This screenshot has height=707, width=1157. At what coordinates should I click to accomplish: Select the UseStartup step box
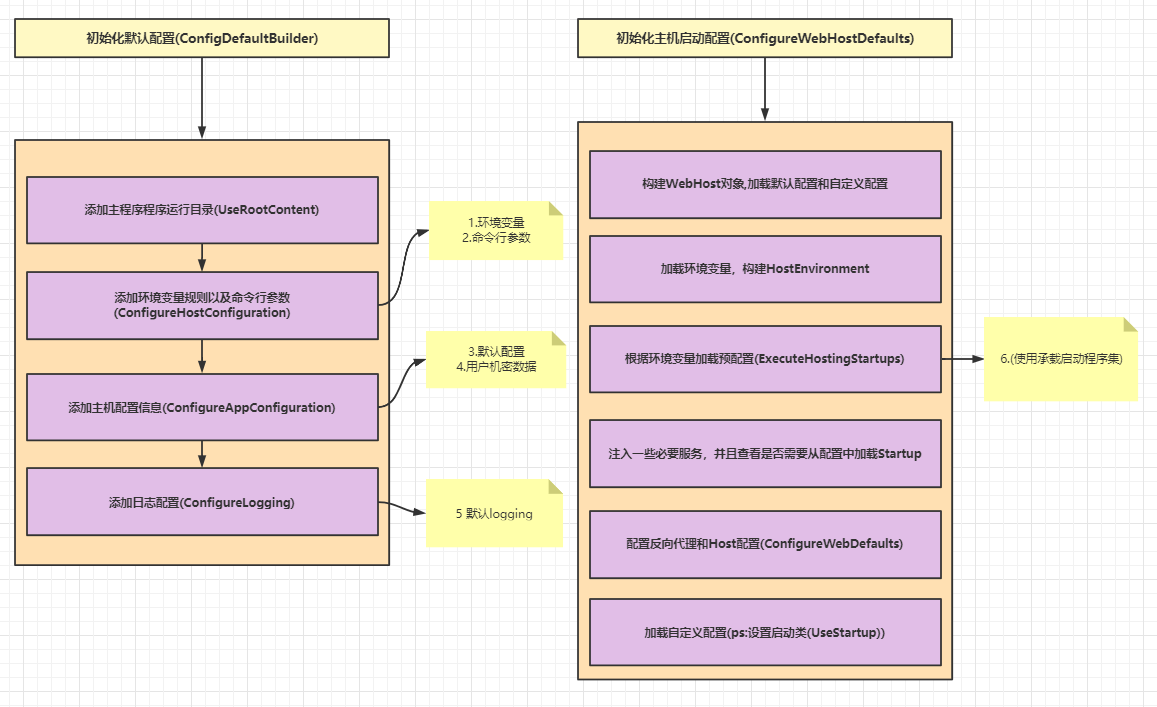pos(765,632)
